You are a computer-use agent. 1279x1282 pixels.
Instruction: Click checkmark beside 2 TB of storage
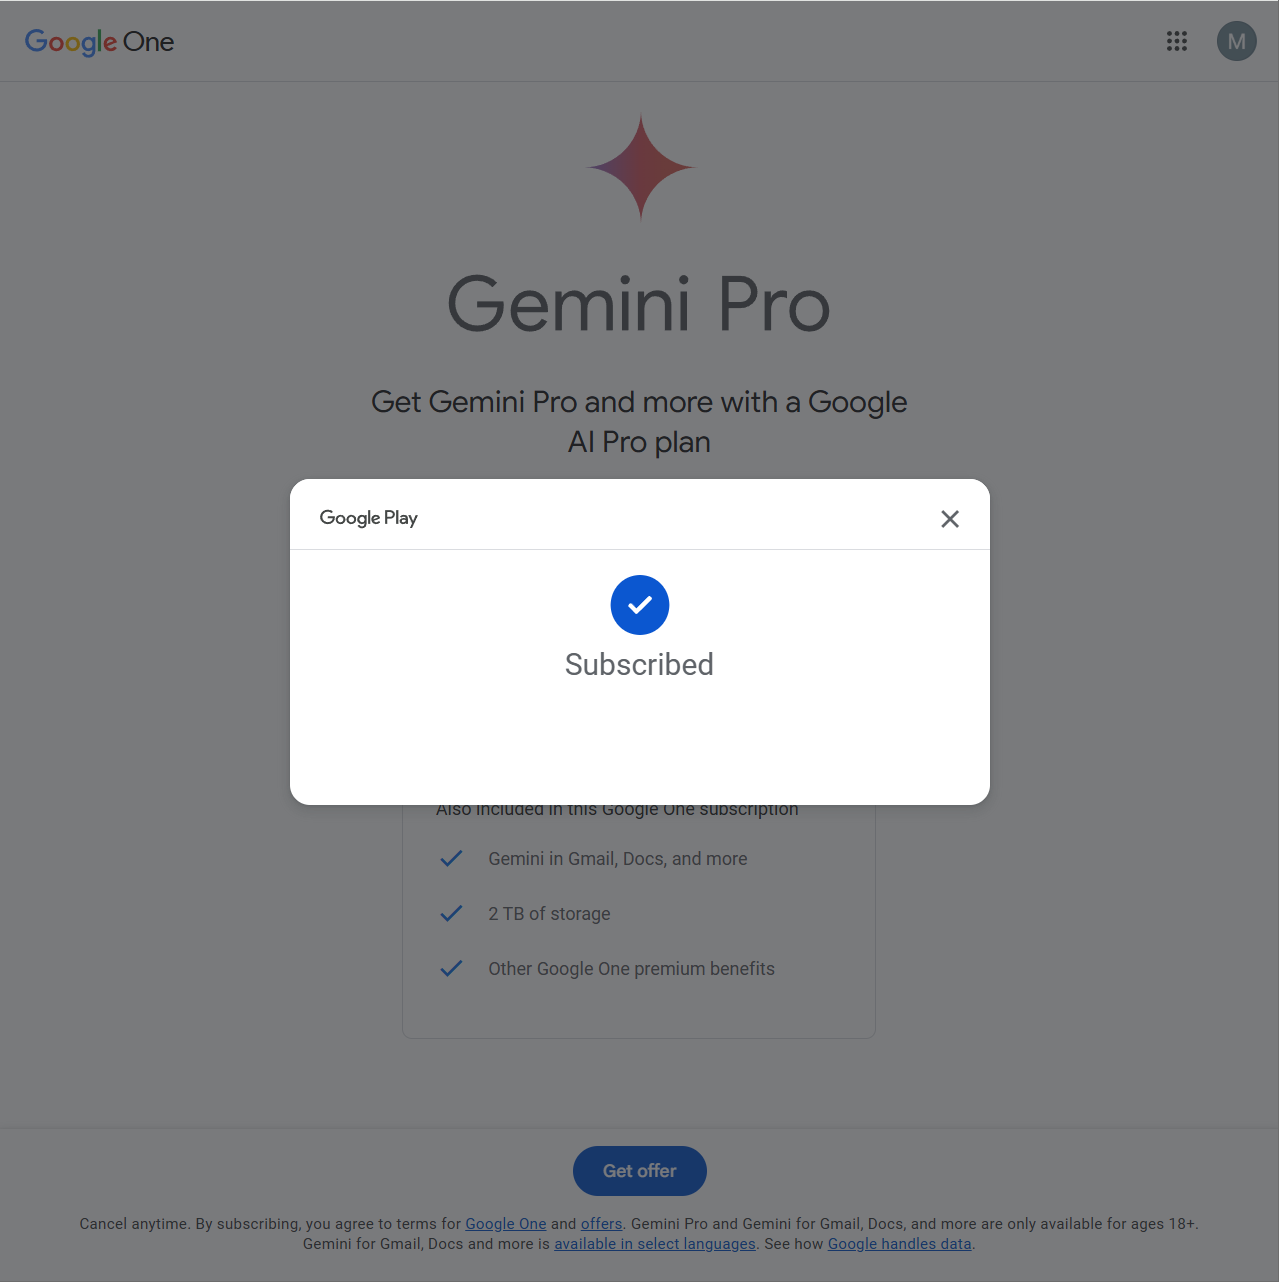(452, 913)
